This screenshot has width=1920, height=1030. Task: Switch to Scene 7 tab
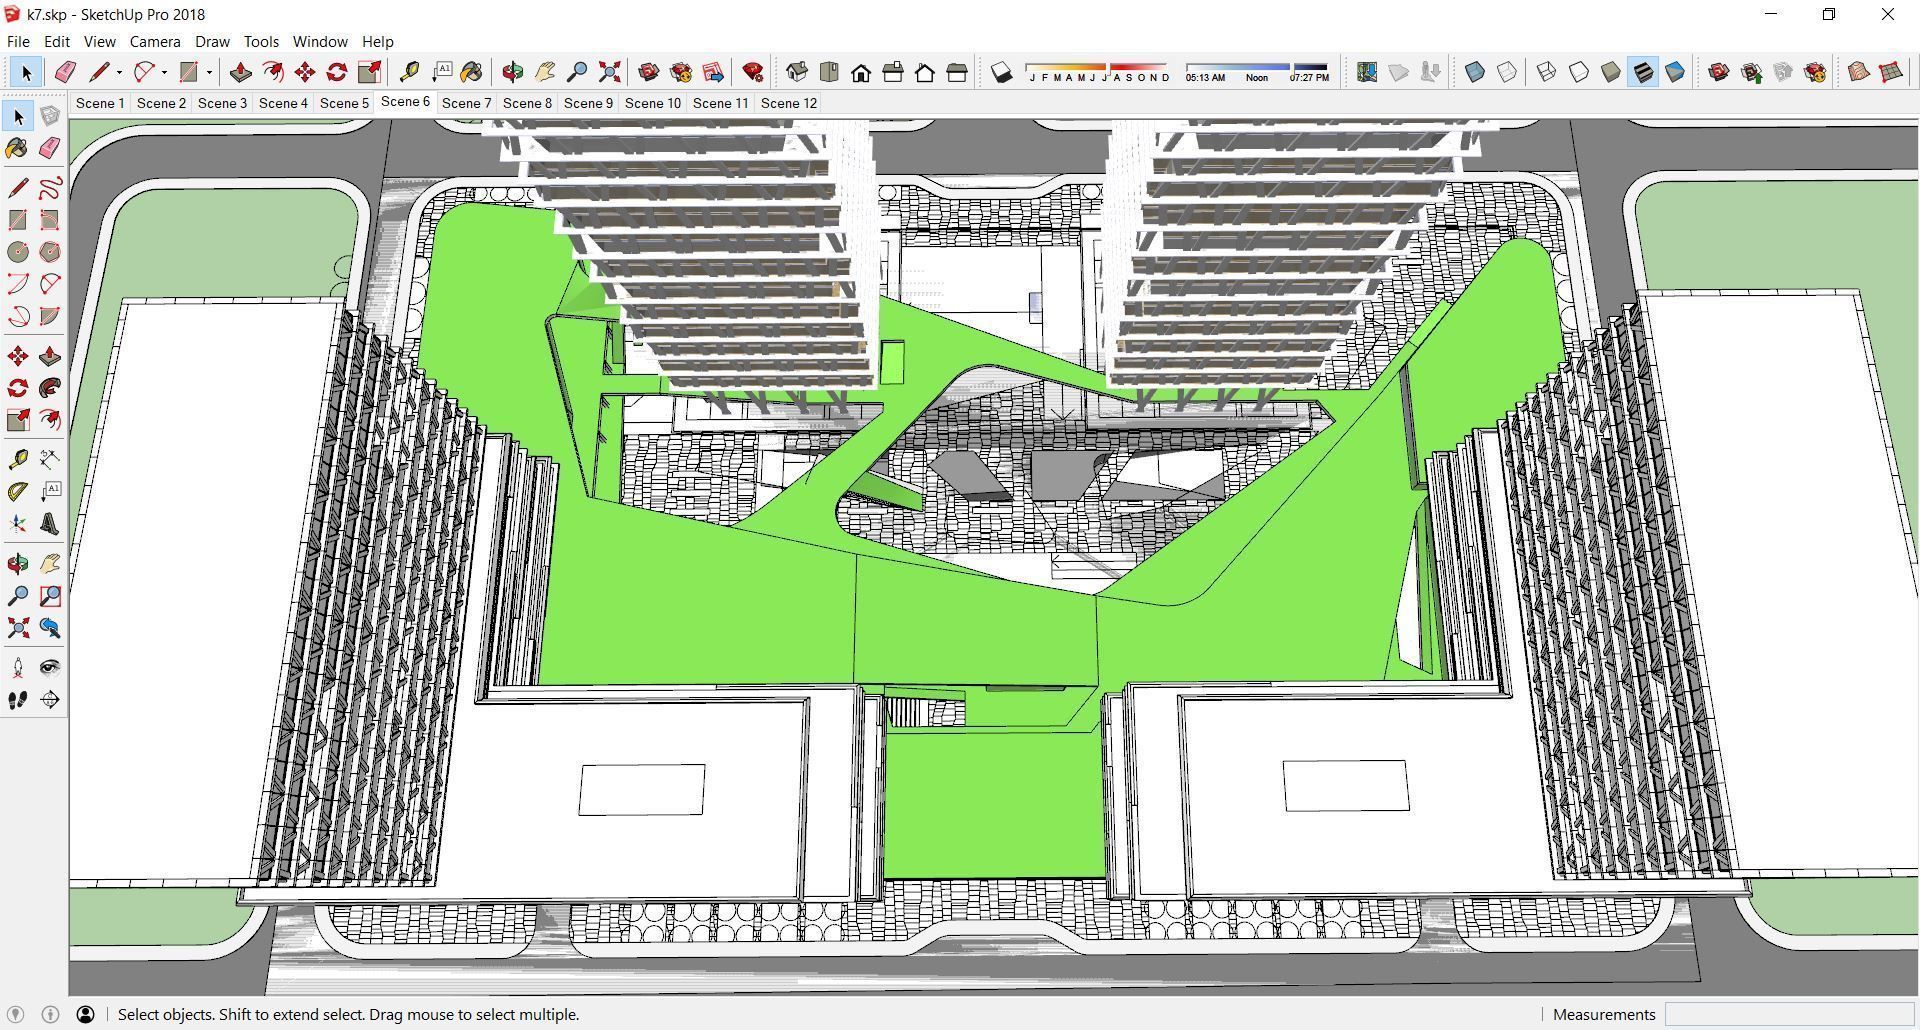coord(466,103)
